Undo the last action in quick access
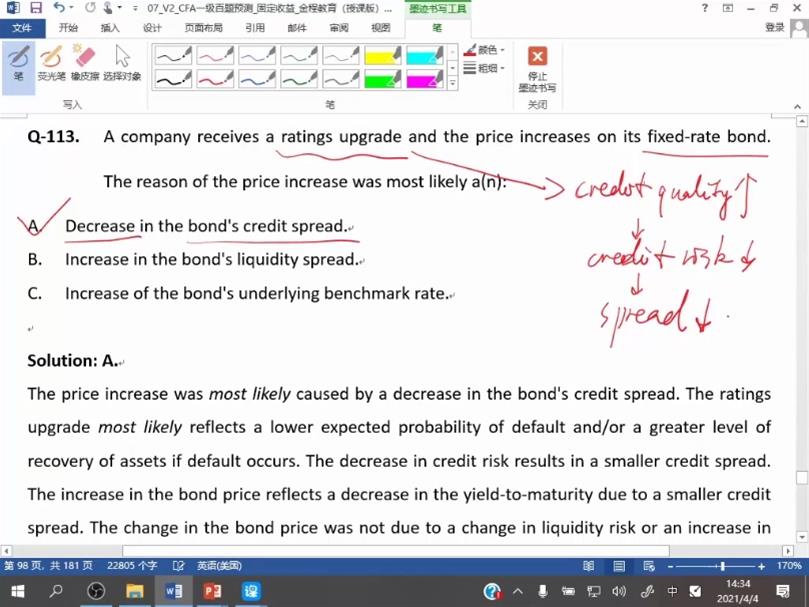 click(59, 8)
